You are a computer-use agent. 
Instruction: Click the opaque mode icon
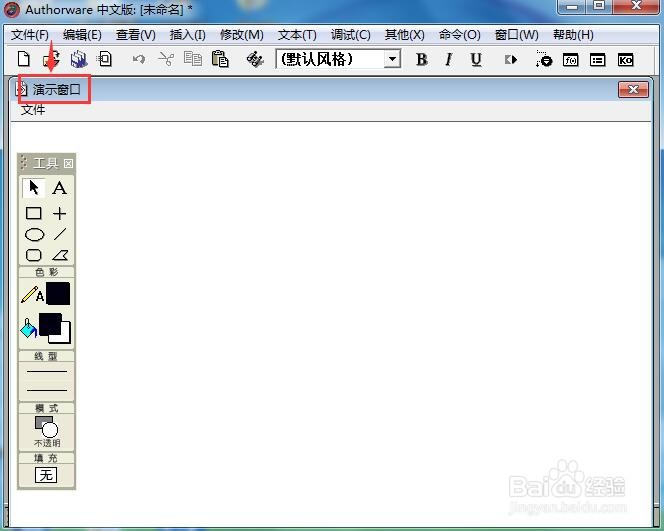click(x=47, y=427)
